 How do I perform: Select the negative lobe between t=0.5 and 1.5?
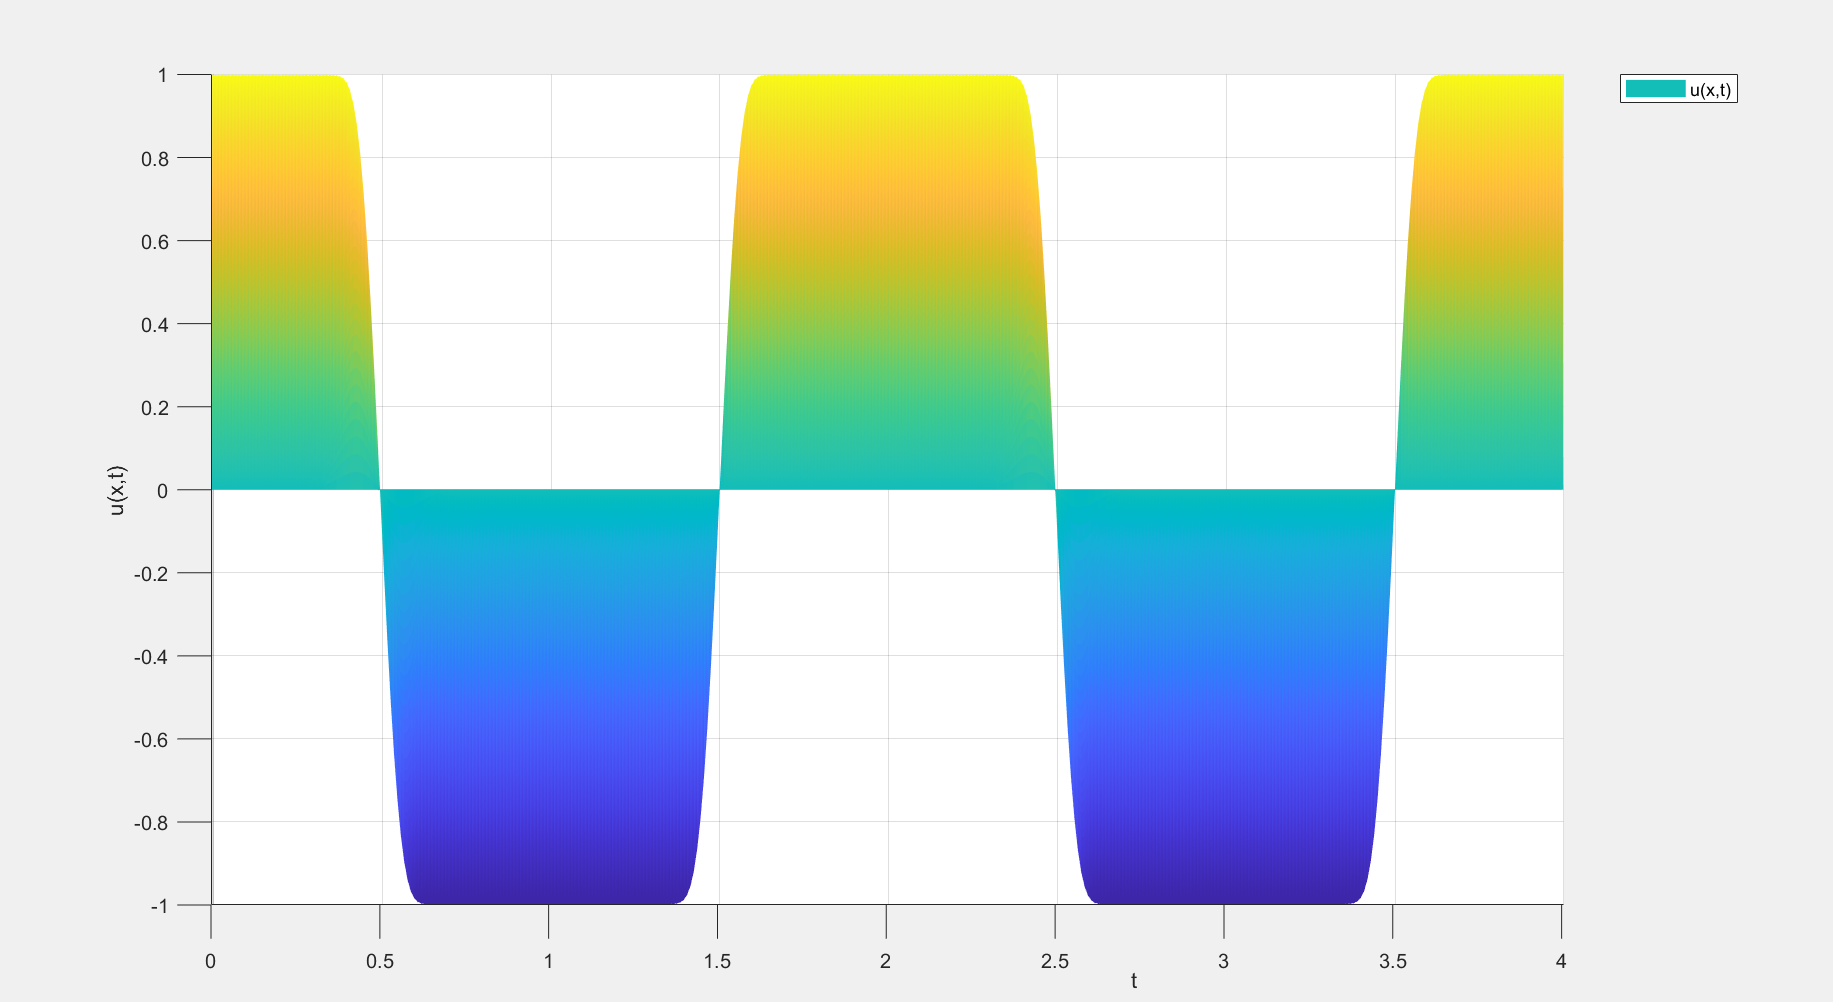click(x=548, y=700)
